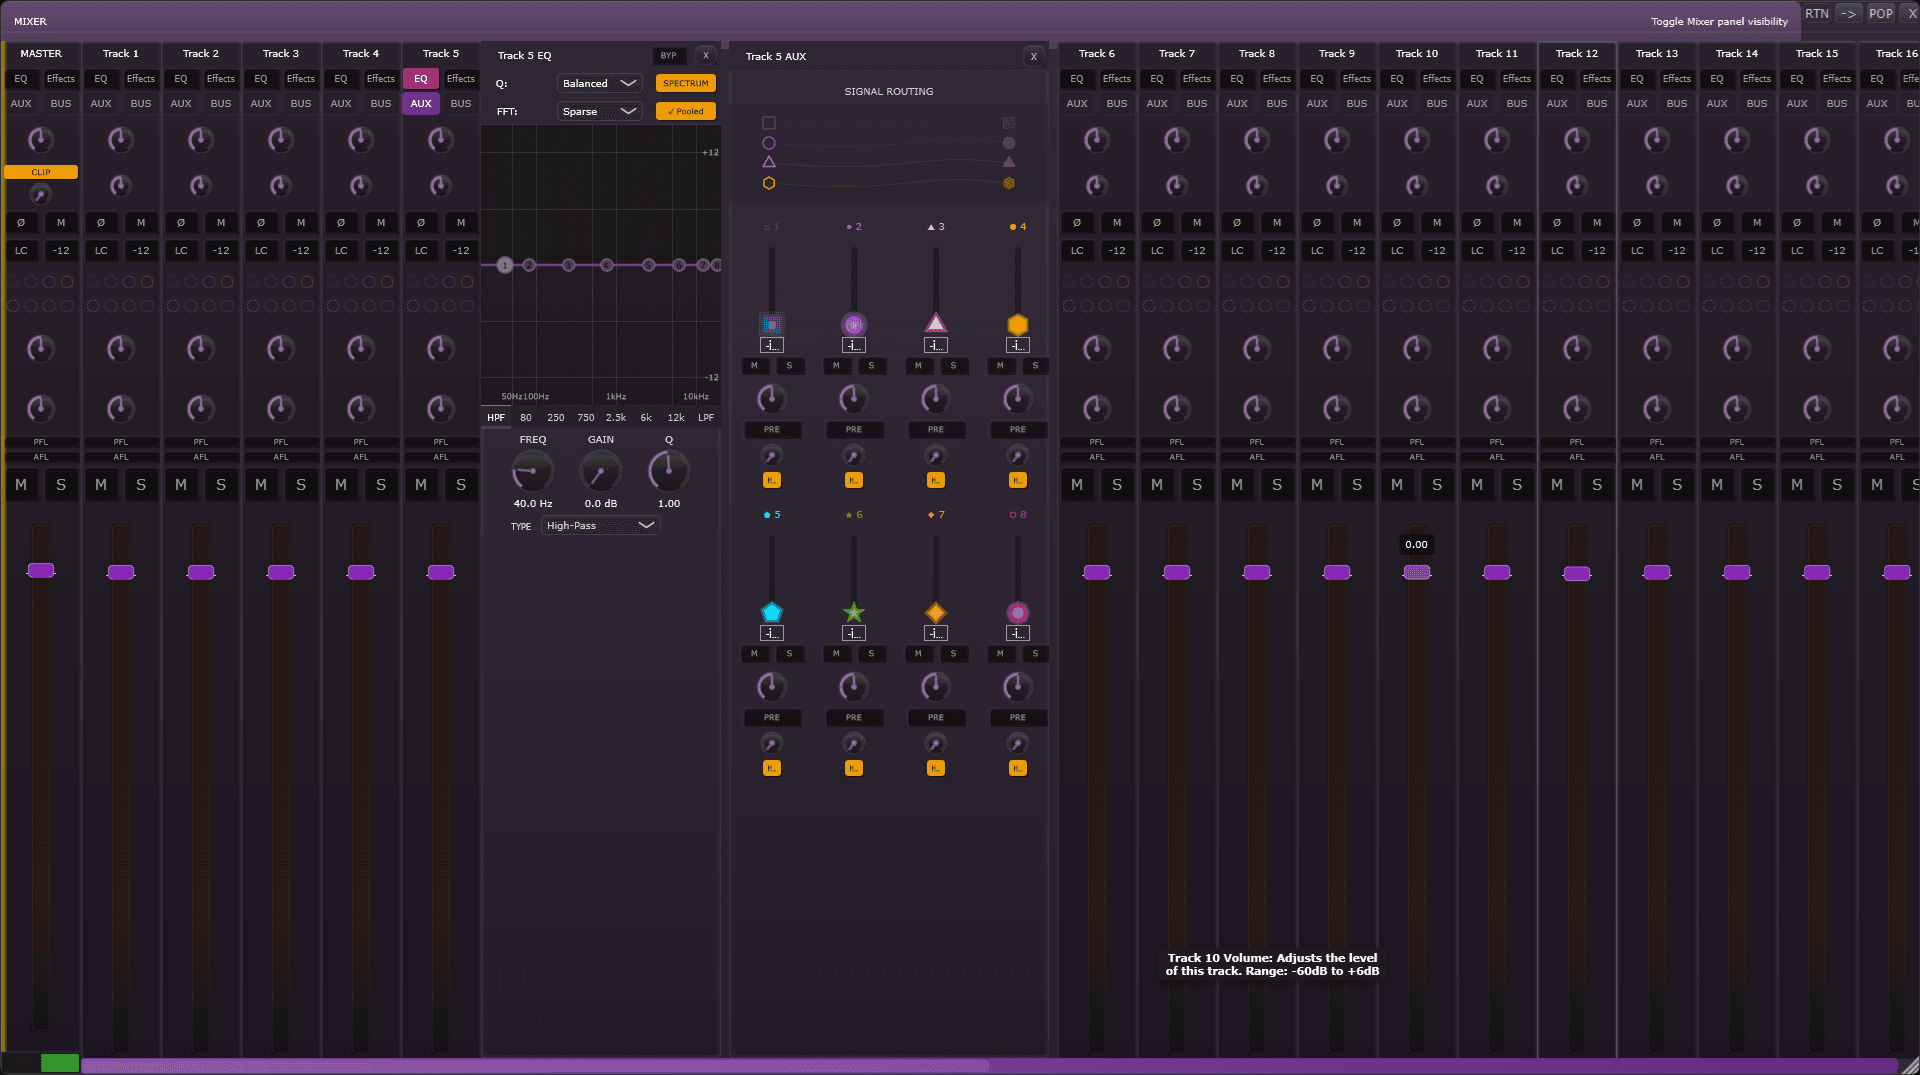Open the Effects panel for Track 9
This screenshot has width=1920, height=1075.
point(1356,78)
